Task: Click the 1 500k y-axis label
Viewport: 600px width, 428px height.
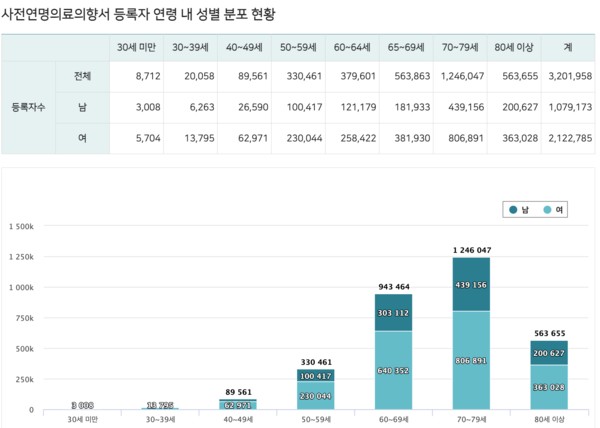Action: click(21, 226)
